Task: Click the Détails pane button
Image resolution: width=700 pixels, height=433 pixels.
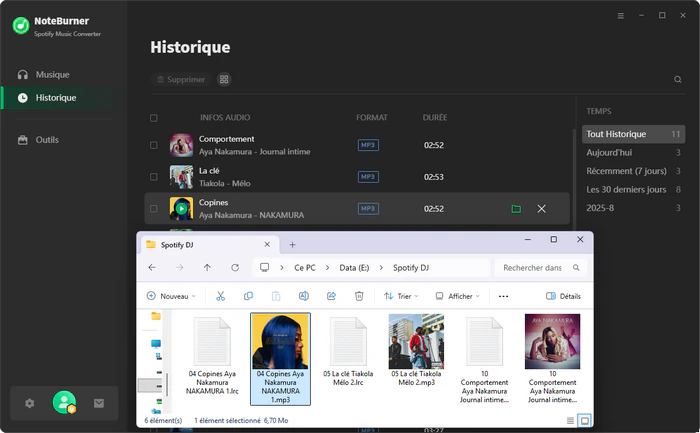Action: [x=563, y=296]
